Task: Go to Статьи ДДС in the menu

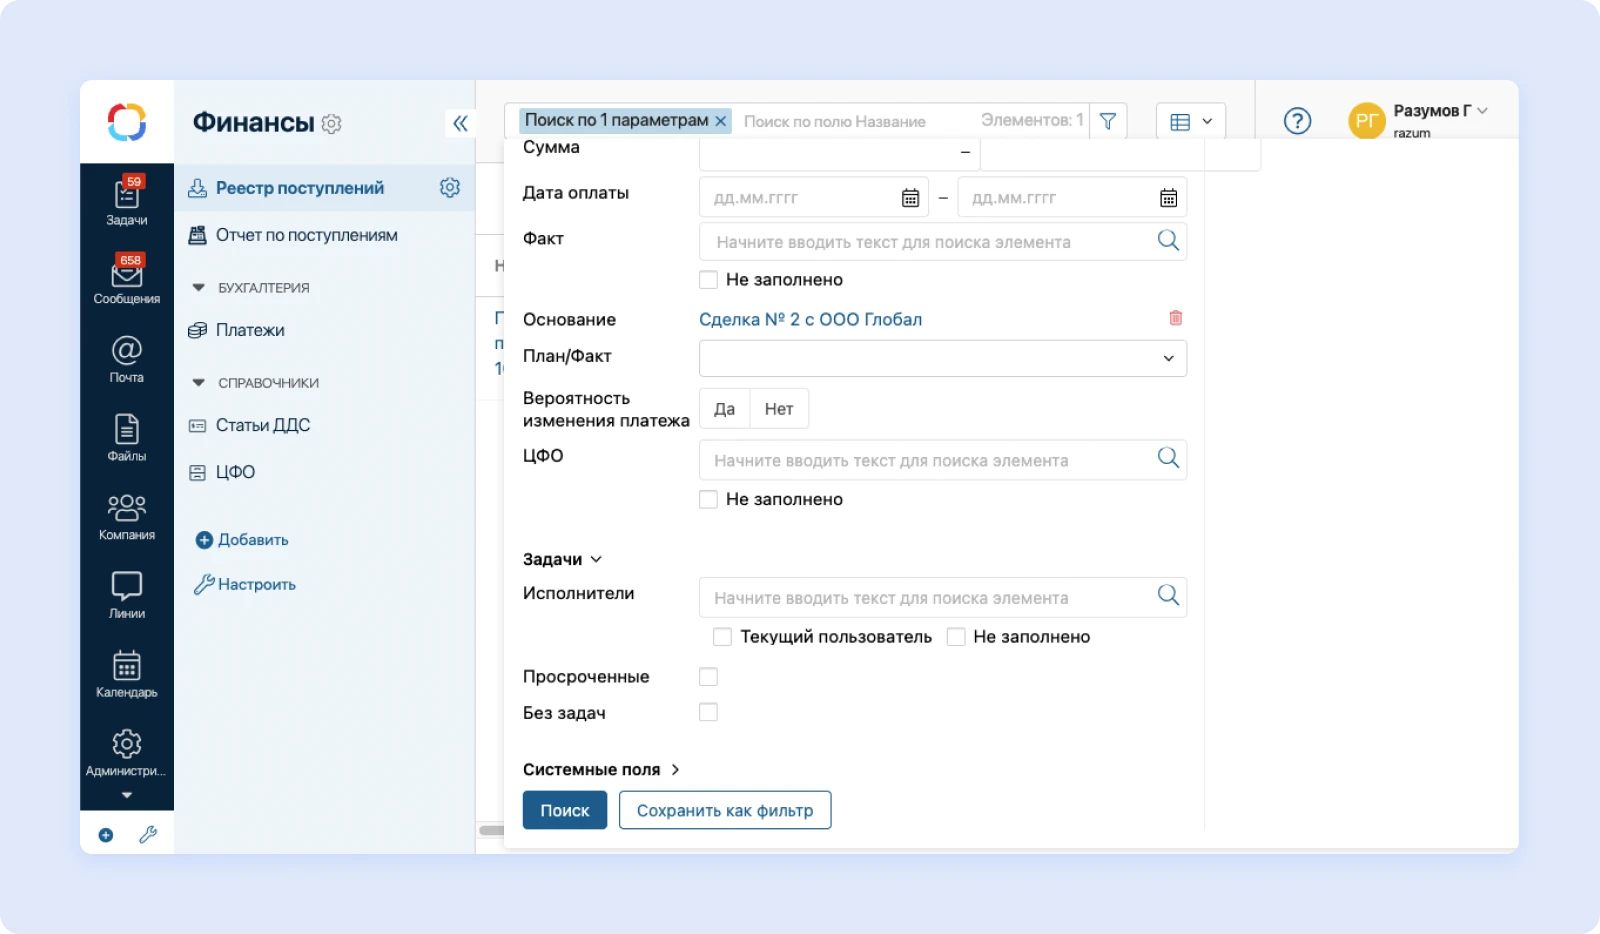Action: click(x=262, y=425)
